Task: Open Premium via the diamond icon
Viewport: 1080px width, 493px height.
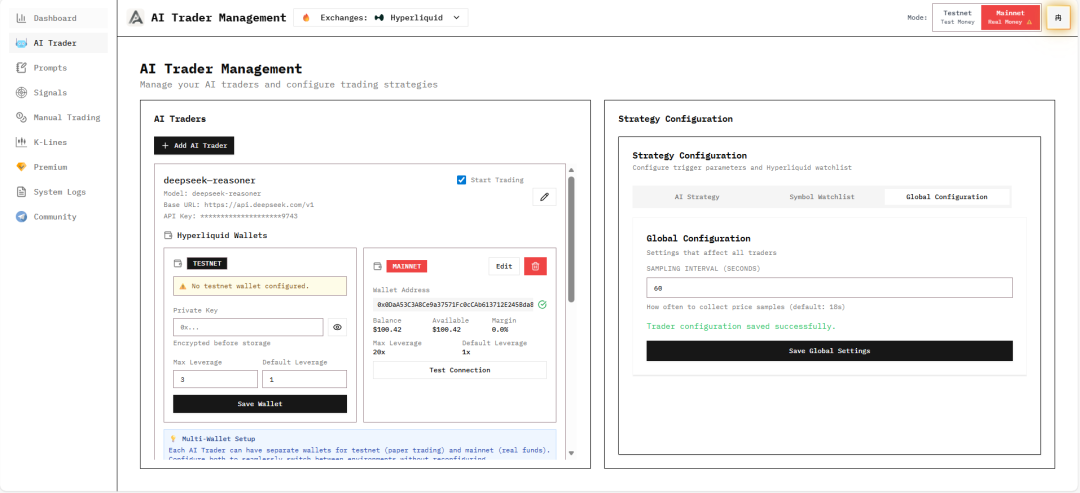Action: (x=22, y=167)
